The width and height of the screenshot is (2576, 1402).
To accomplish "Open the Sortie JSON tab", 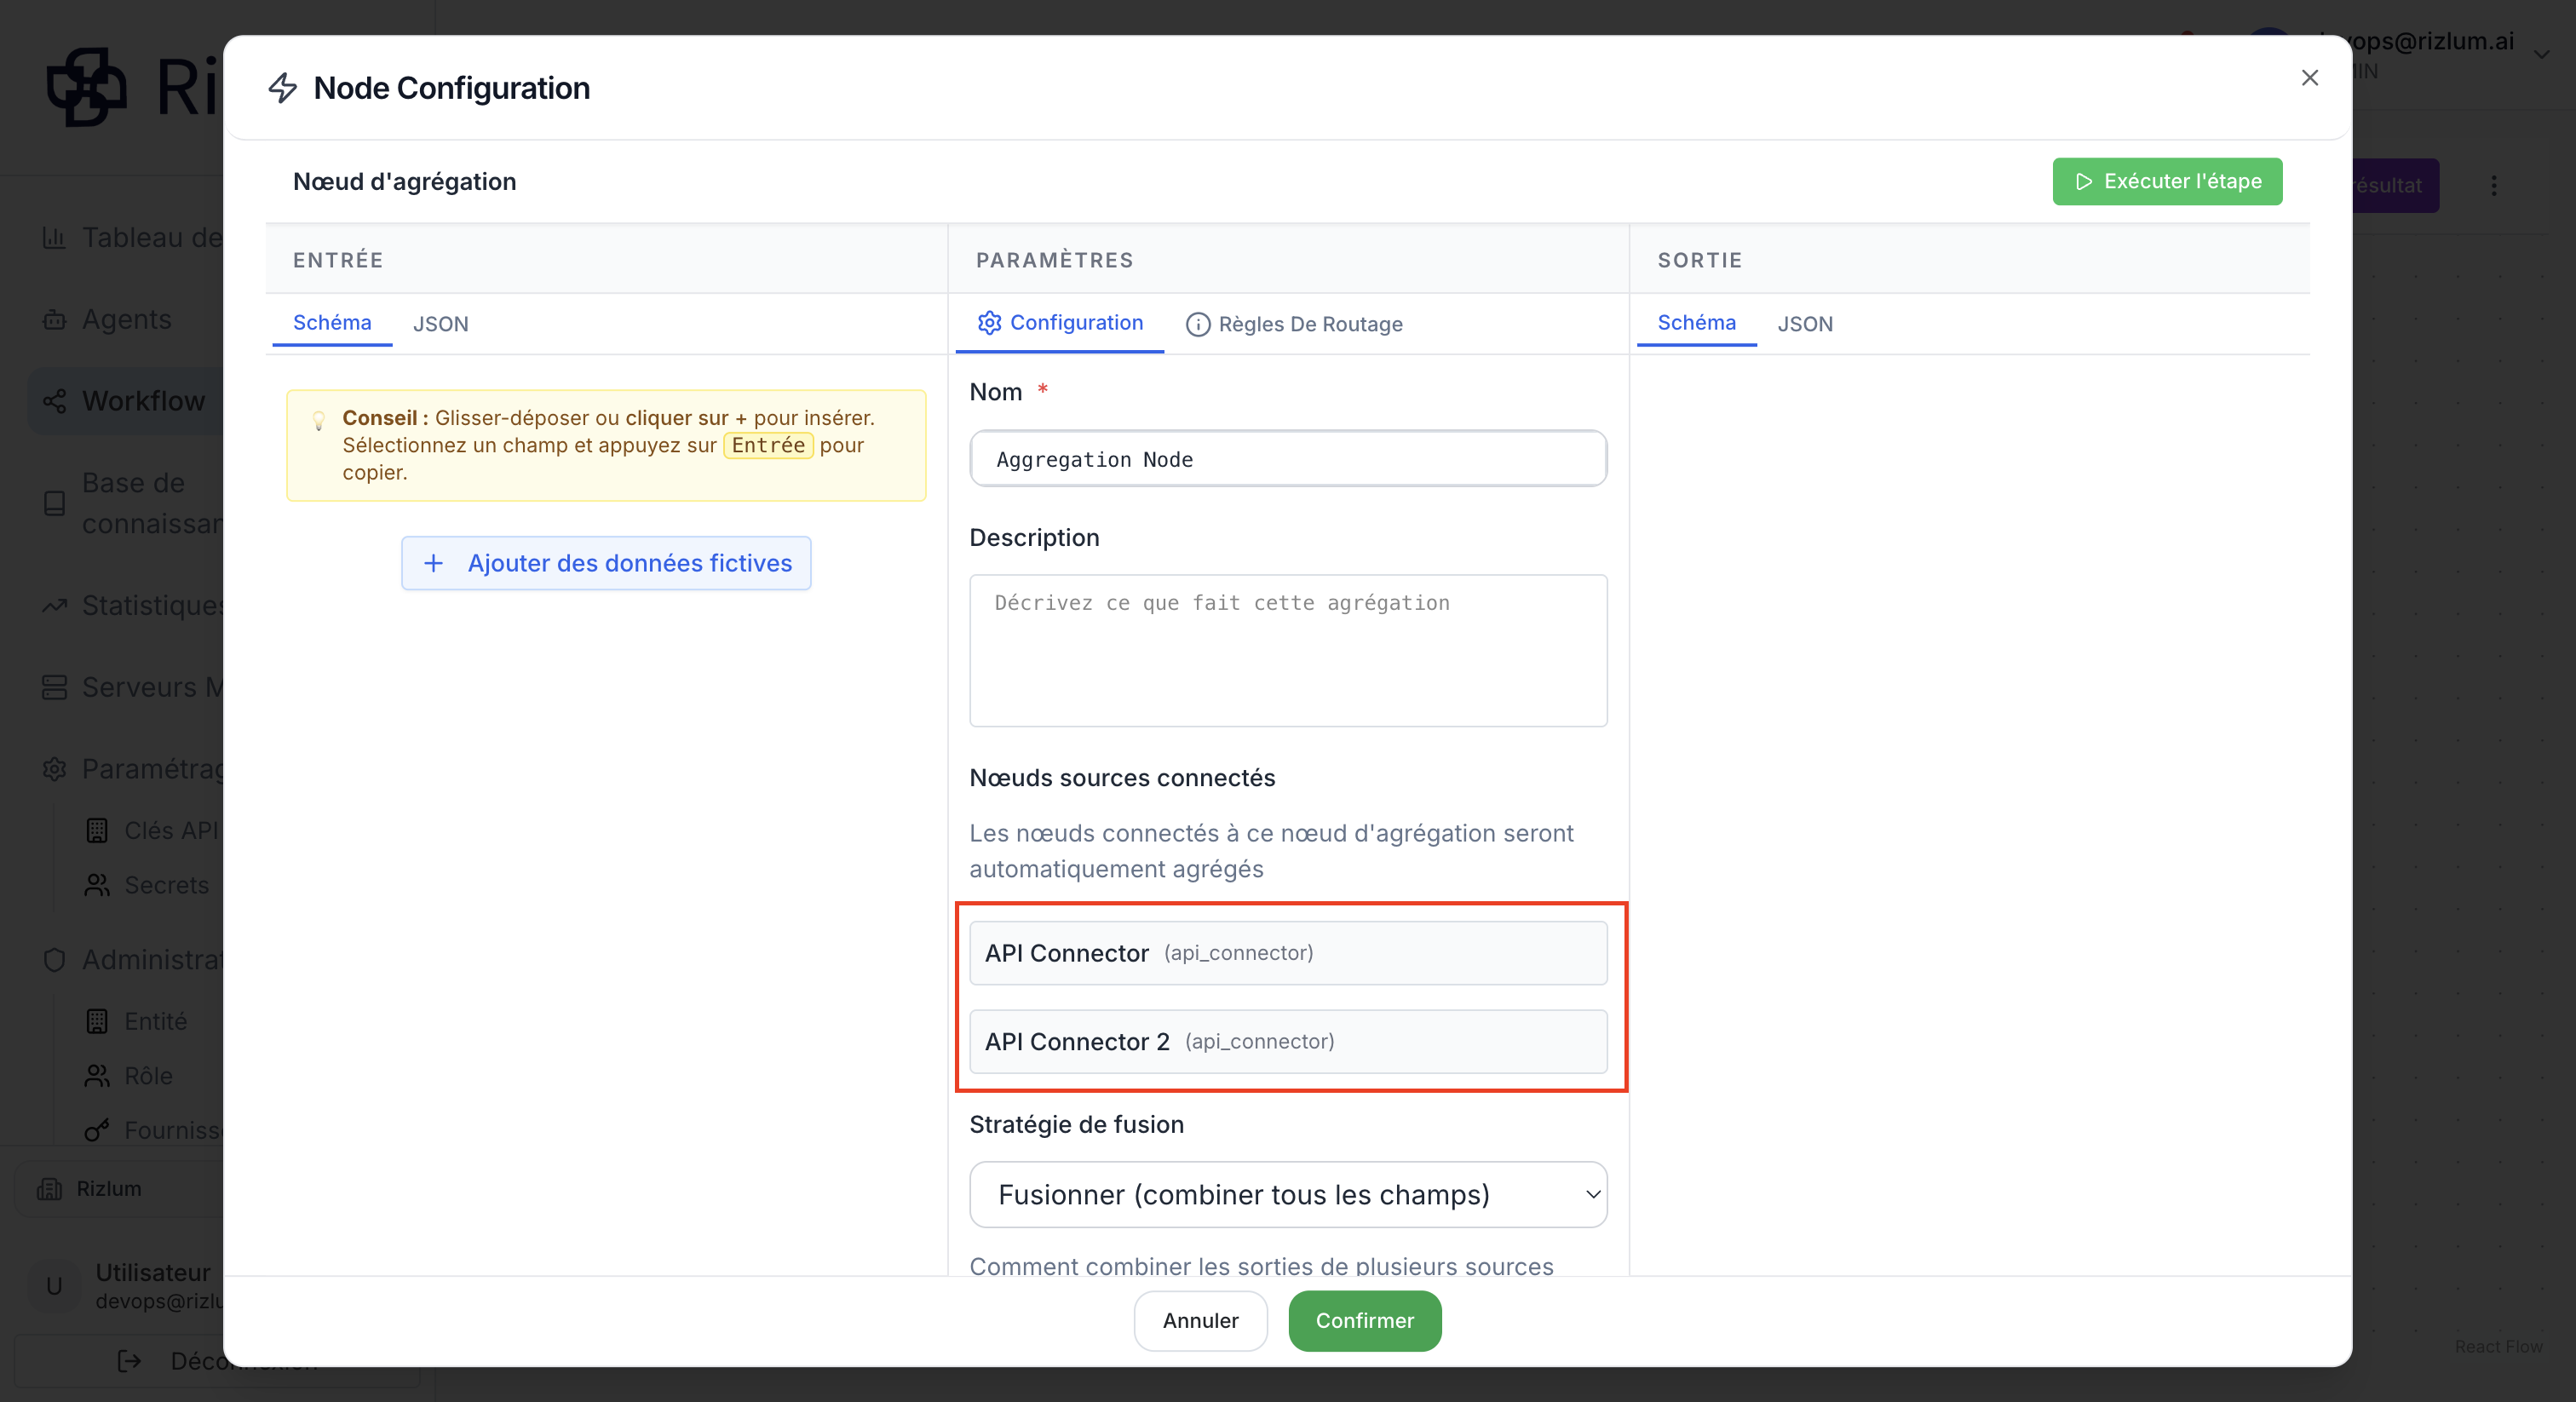I will 1805,324.
